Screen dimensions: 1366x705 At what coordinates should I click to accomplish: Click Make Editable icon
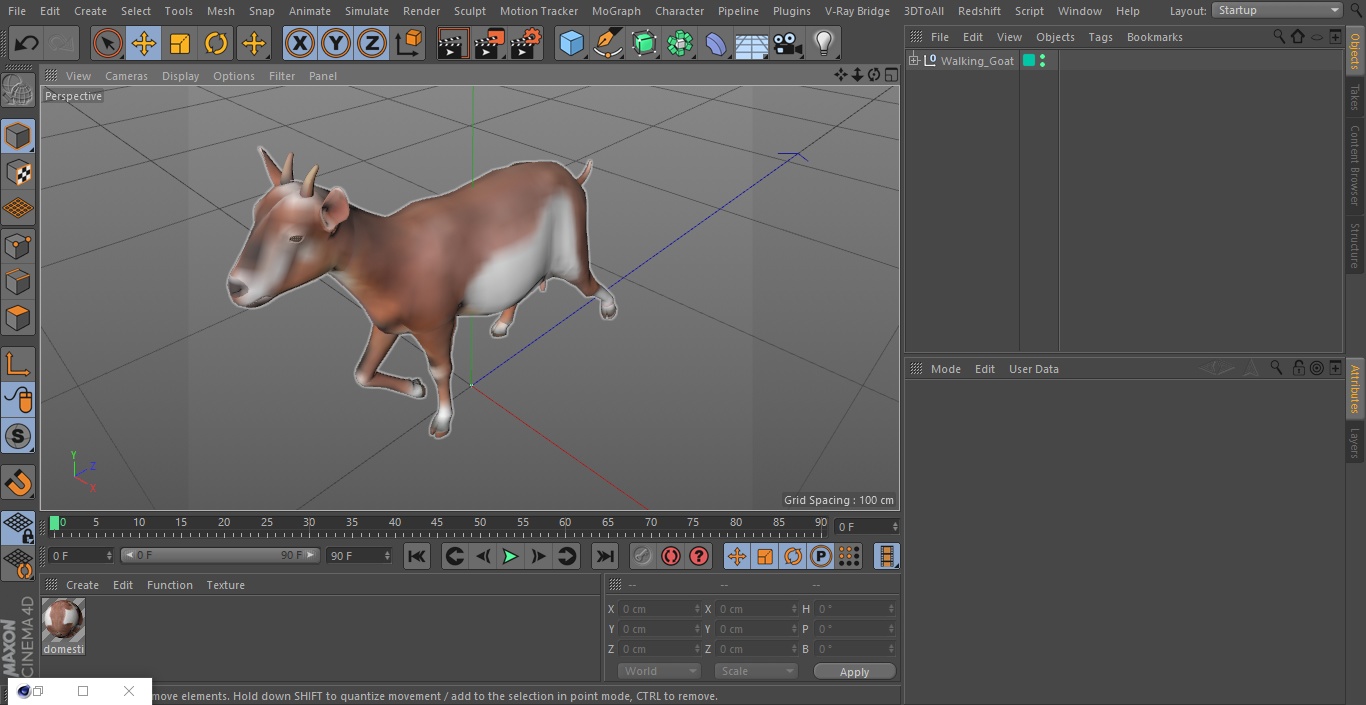(18, 91)
